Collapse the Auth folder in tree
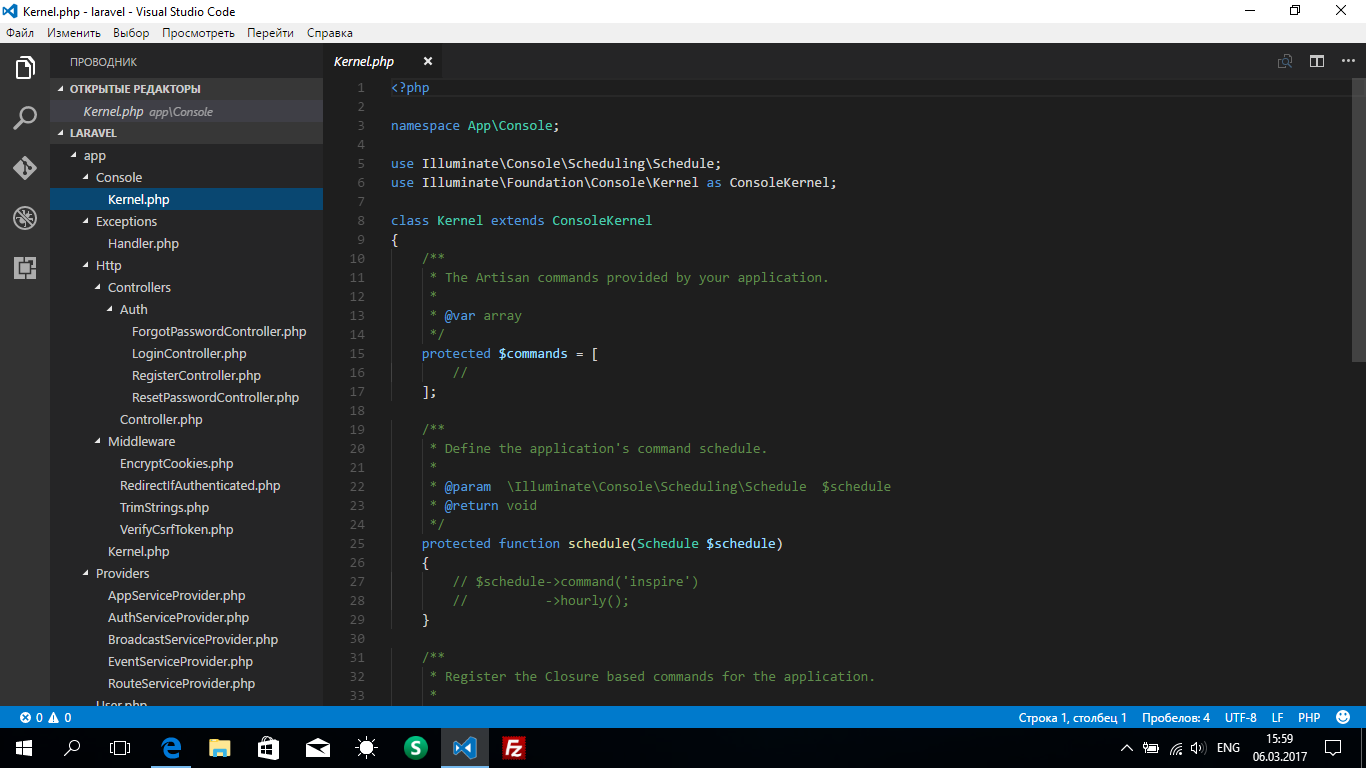 [133, 310]
